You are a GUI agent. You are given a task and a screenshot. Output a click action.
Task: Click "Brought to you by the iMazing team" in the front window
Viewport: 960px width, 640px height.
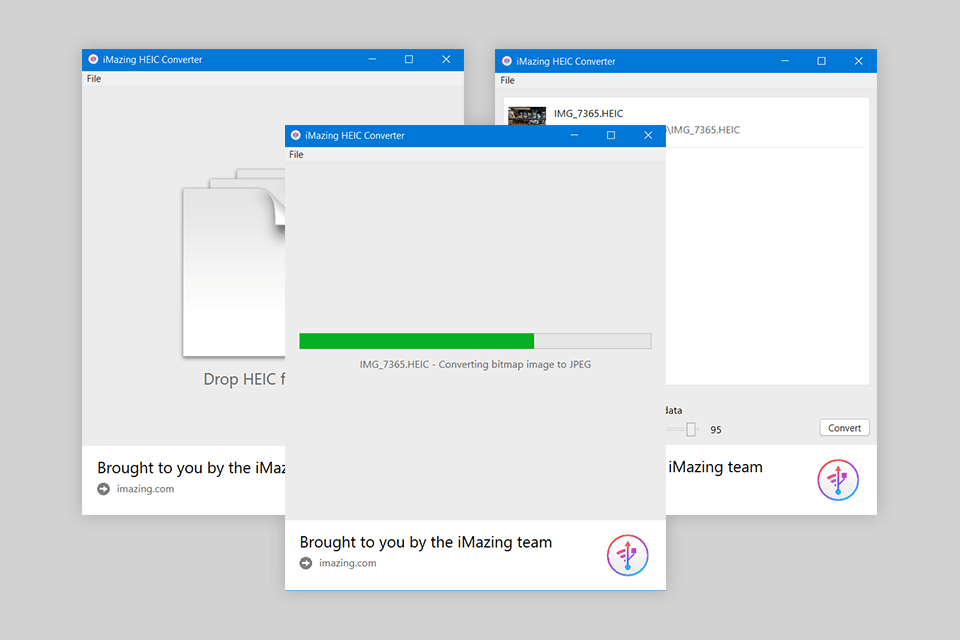coord(426,543)
